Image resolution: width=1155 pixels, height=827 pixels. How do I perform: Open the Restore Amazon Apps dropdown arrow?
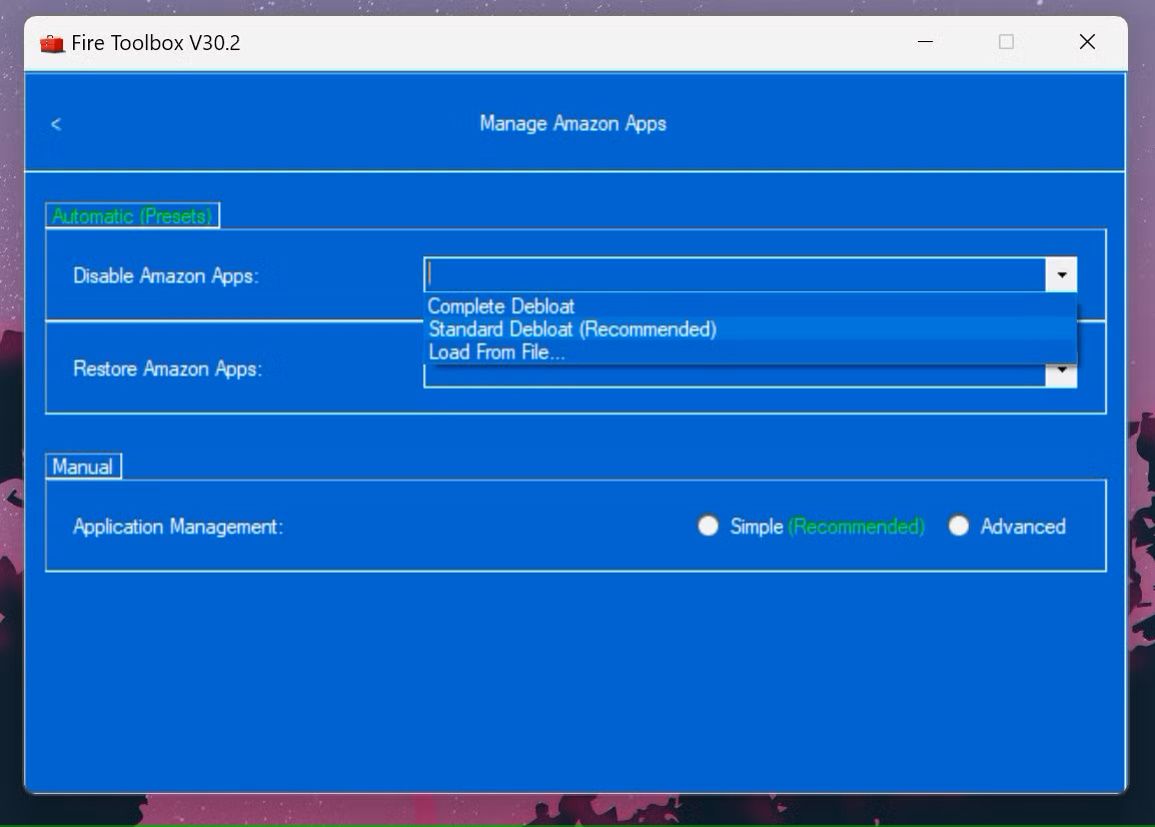click(1061, 375)
